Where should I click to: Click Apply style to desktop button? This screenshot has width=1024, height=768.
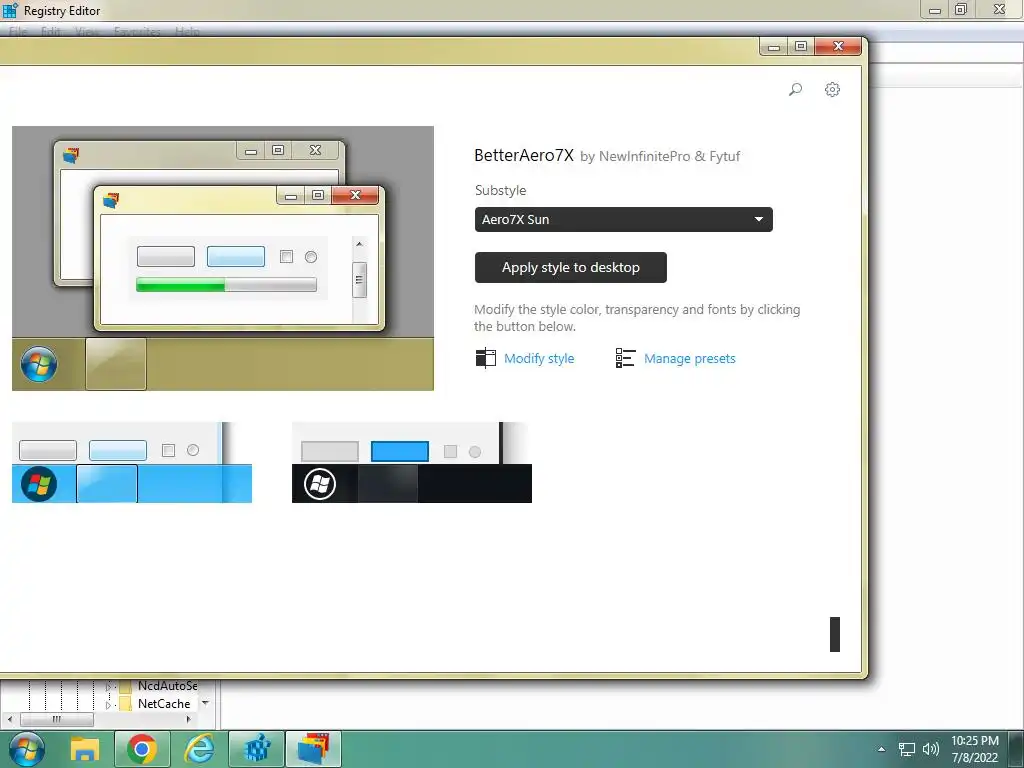(571, 267)
